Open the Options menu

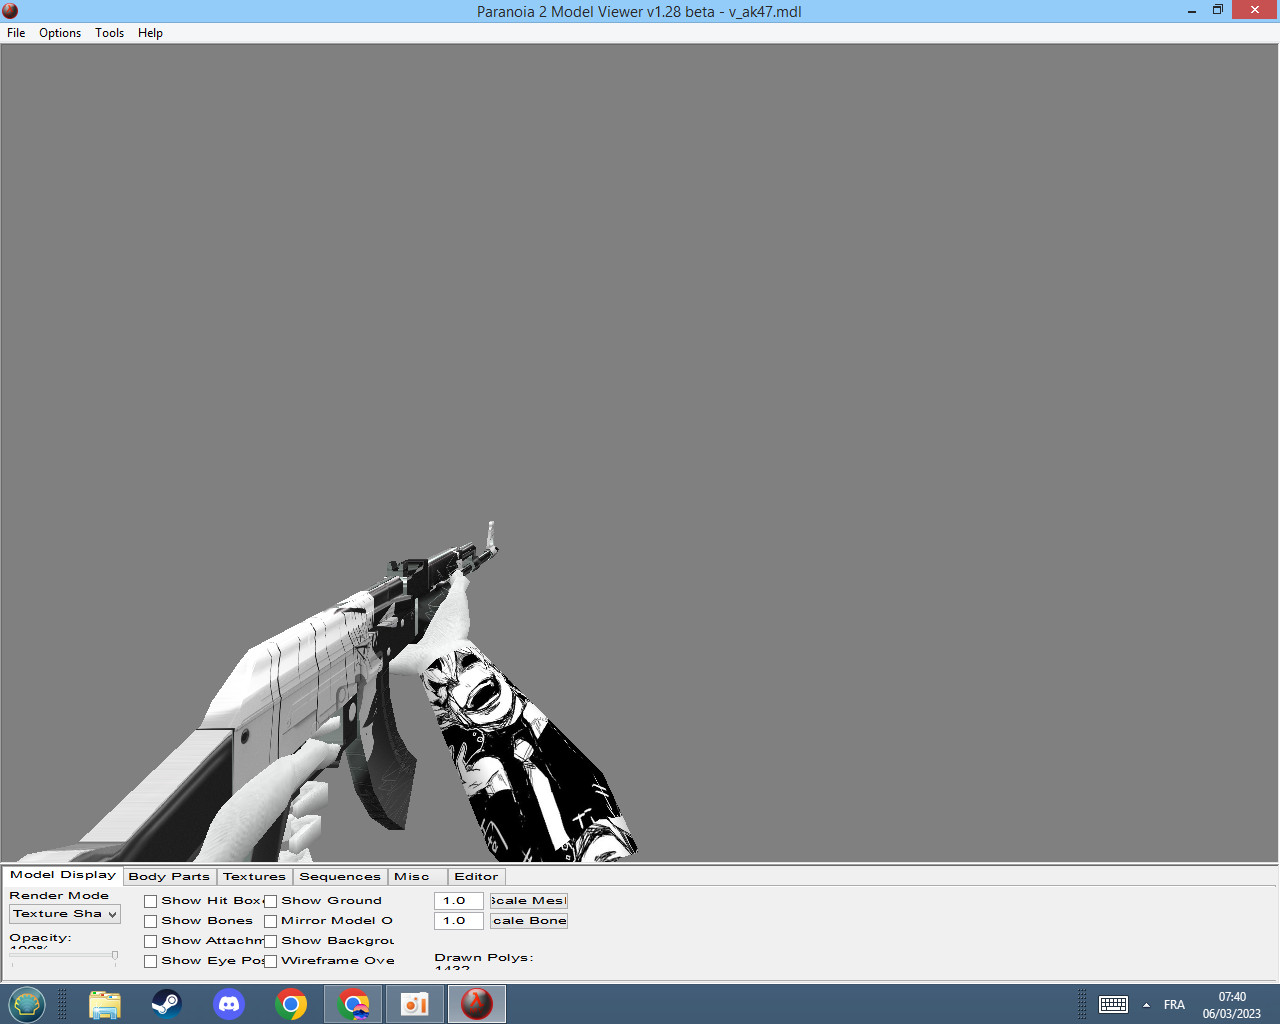tap(59, 33)
